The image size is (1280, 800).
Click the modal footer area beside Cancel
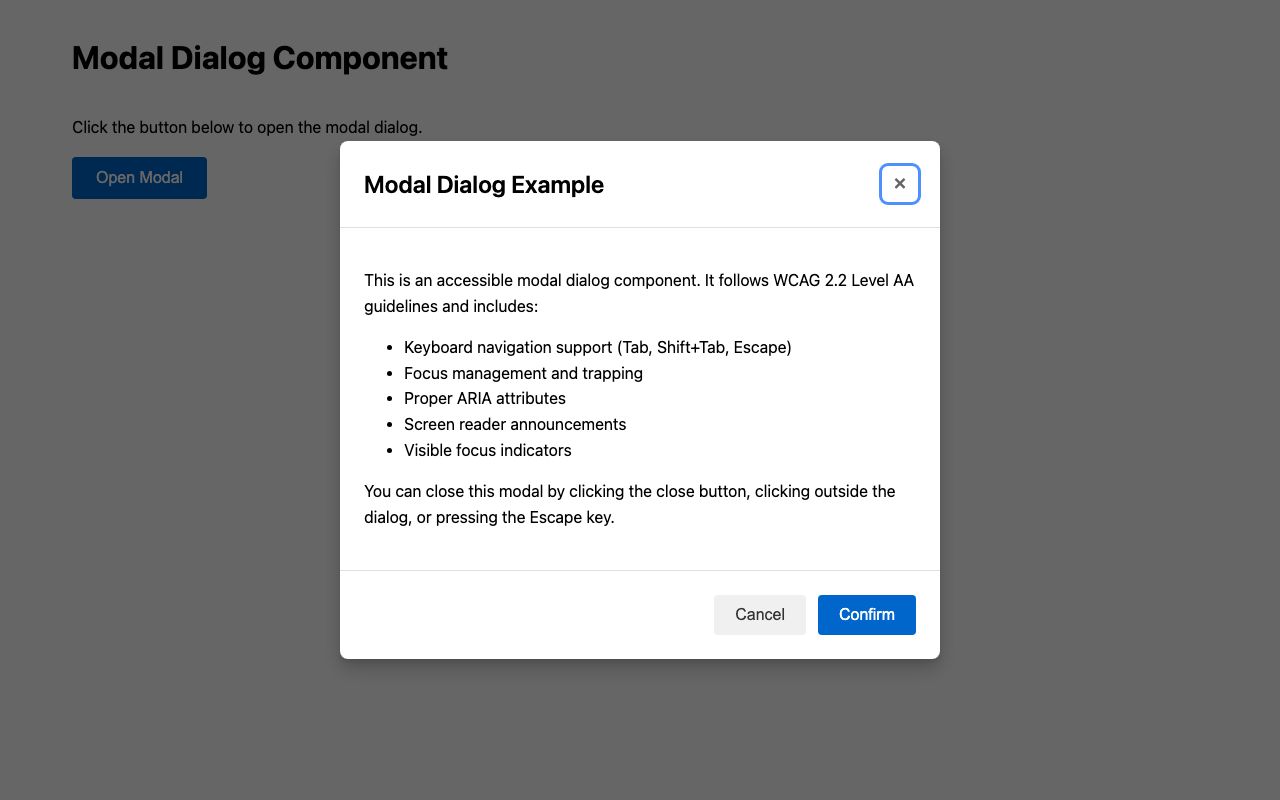coord(550,614)
